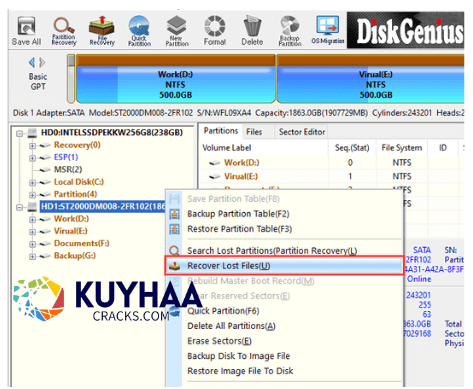Click the New Partition toolbar icon
Image resolution: width=473 pixels, height=389 pixels.
(x=177, y=31)
